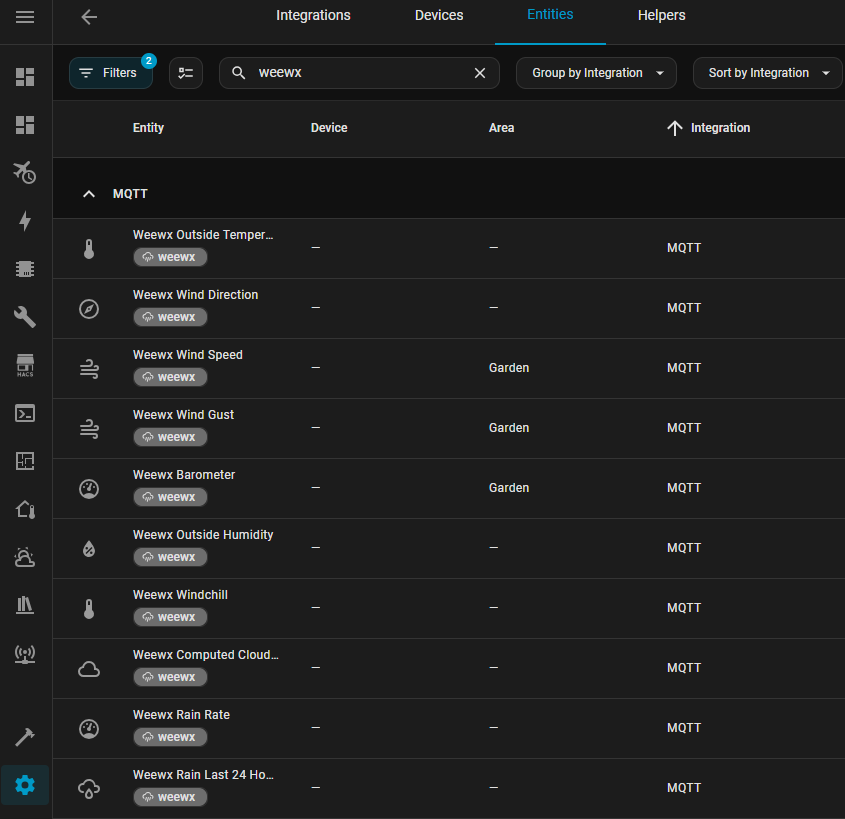This screenshot has height=819, width=845.
Task: Collapse the MQTT group
Action: click(x=89, y=194)
